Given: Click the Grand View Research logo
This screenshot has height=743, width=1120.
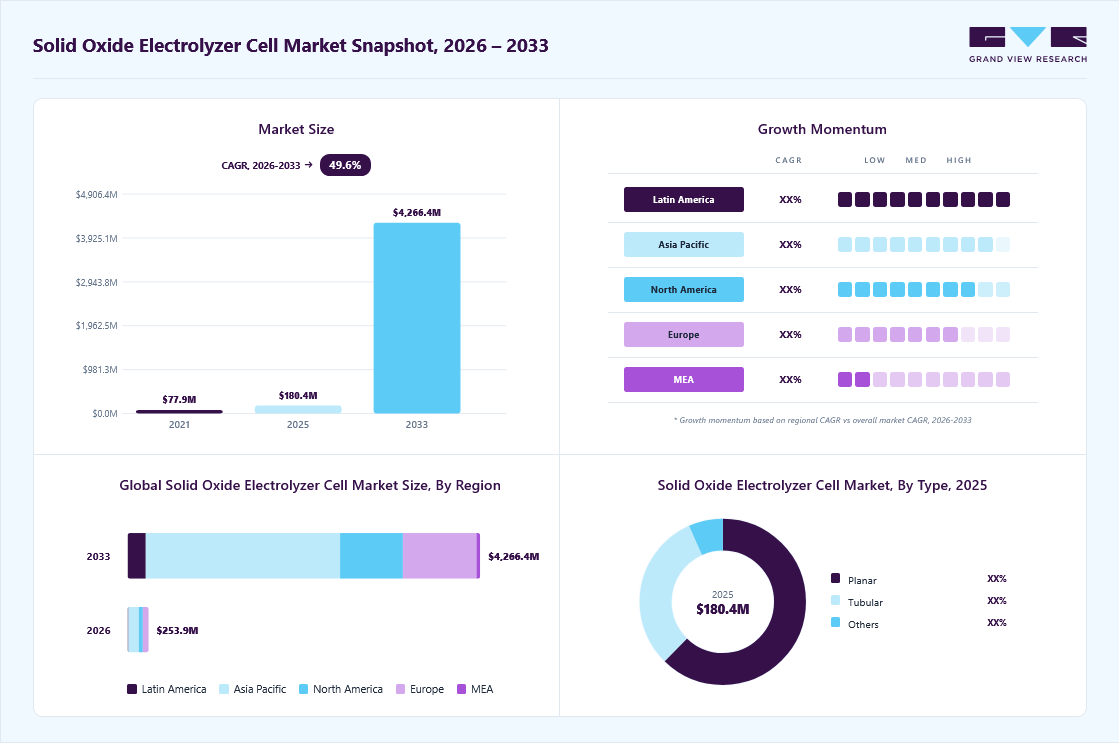Looking at the screenshot, I should (1028, 45).
